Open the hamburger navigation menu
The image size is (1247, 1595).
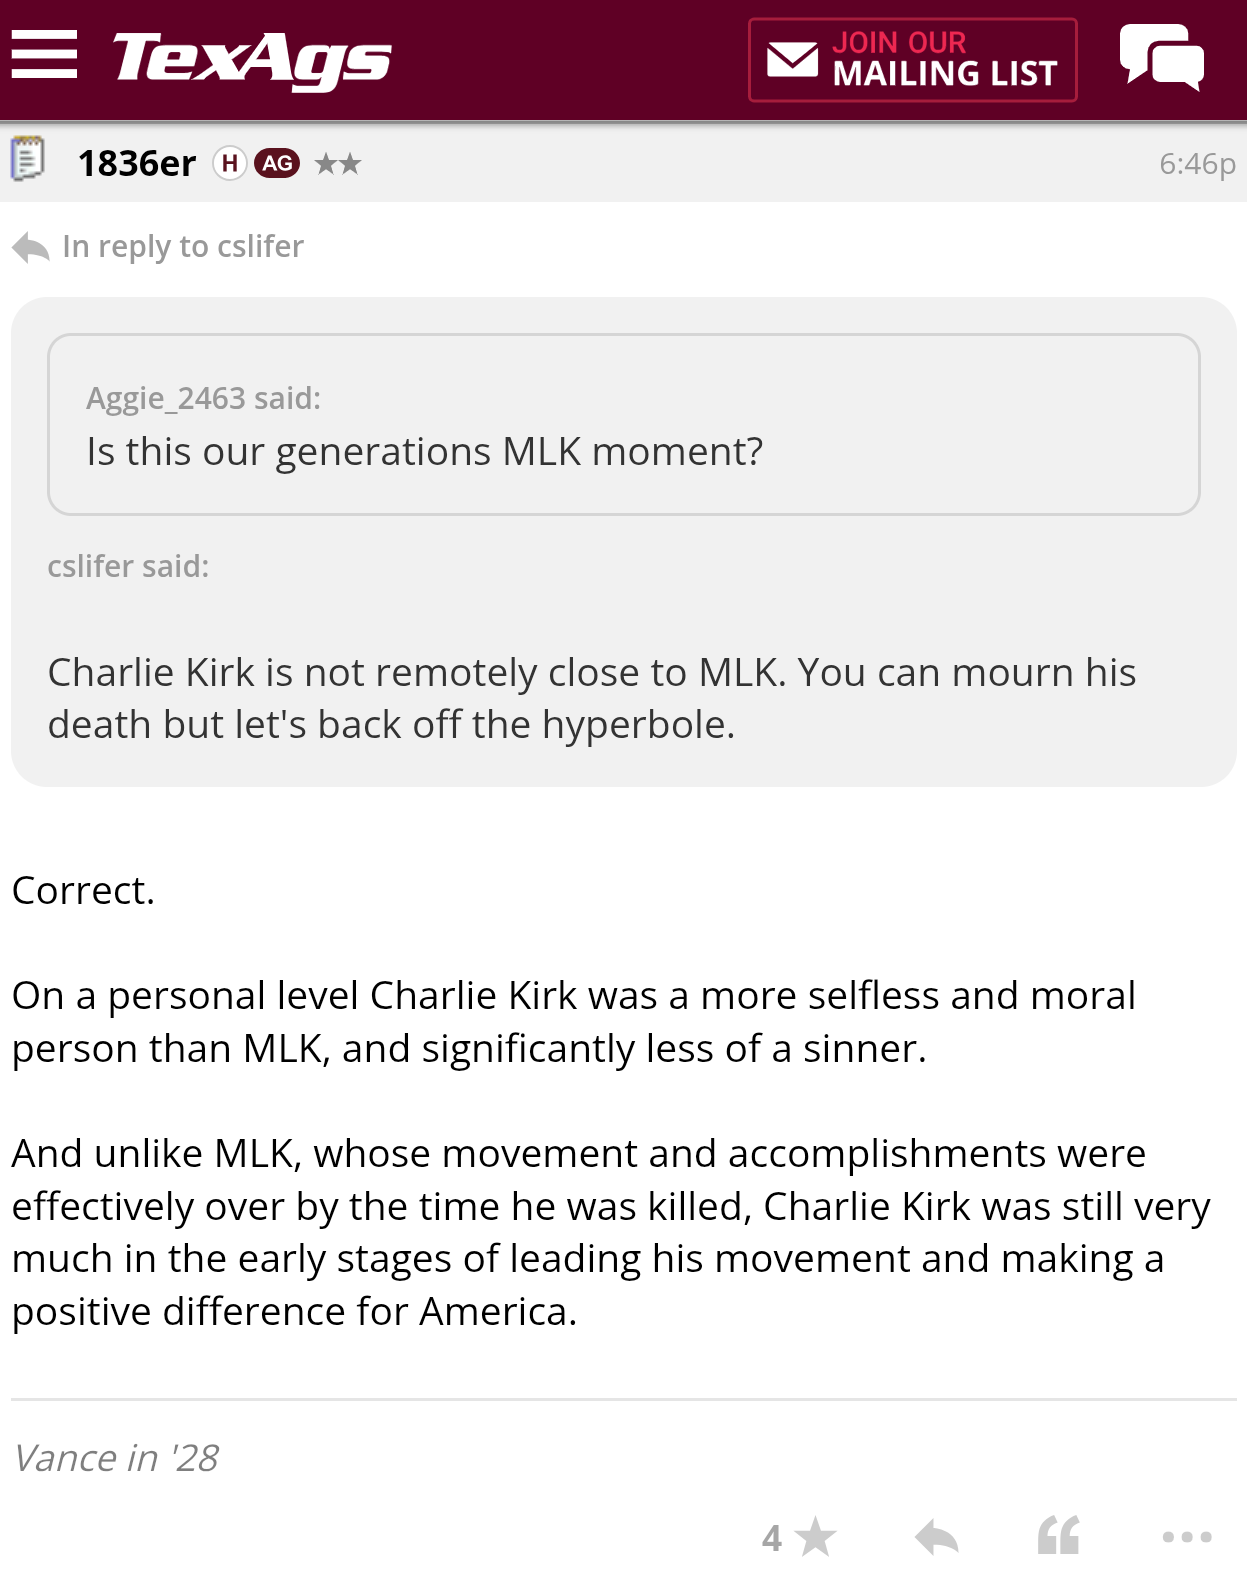click(x=44, y=54)
